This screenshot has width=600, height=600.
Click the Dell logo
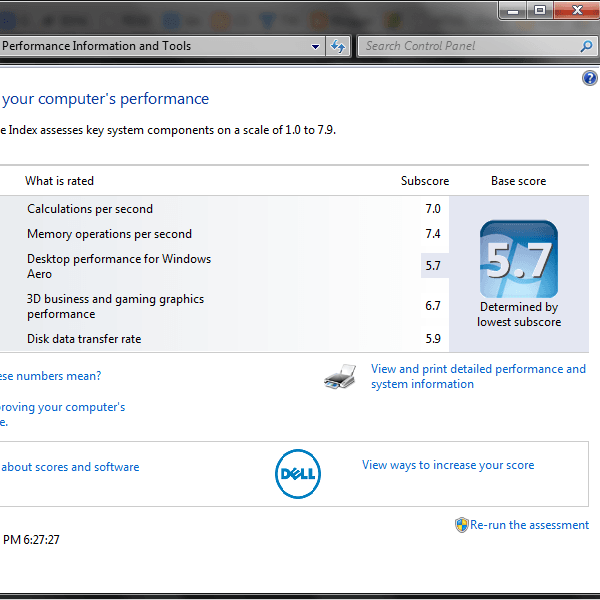click(x=297, y=473)
